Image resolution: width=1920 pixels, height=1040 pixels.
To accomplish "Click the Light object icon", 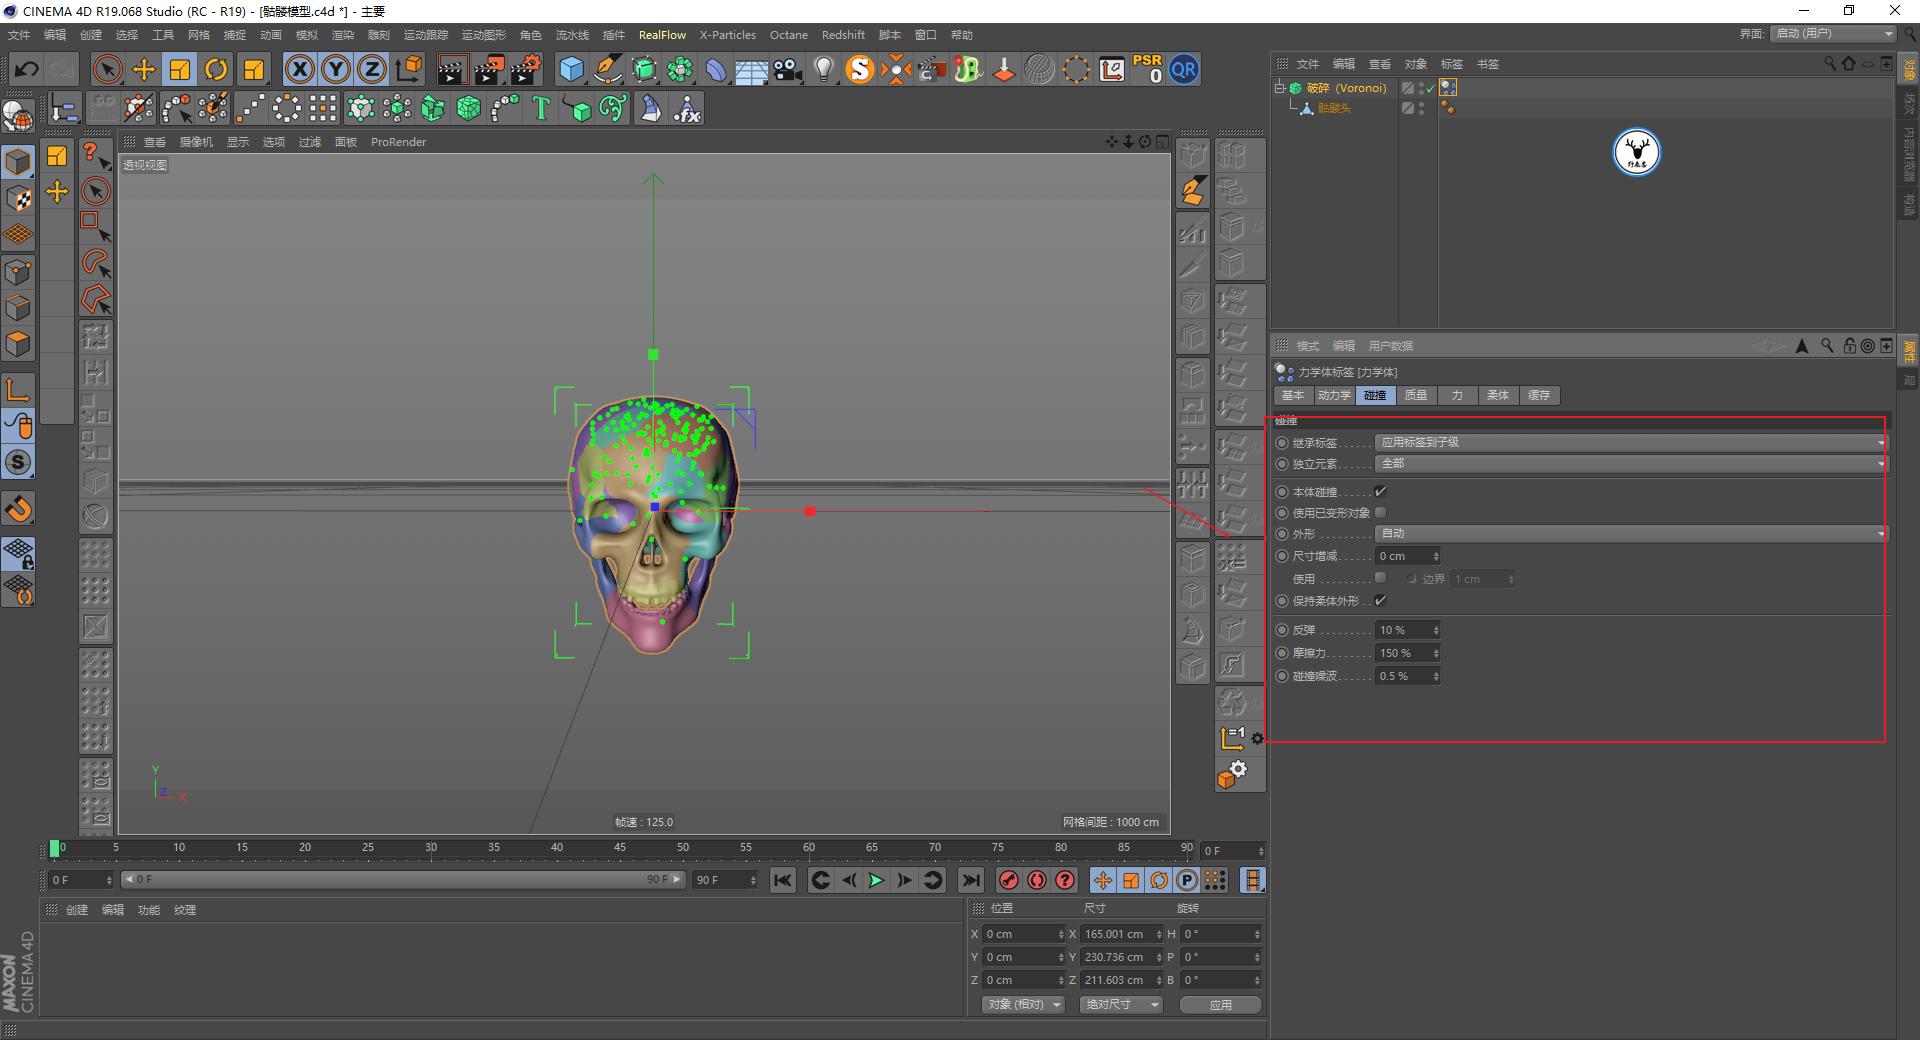I will coord(822,69).
